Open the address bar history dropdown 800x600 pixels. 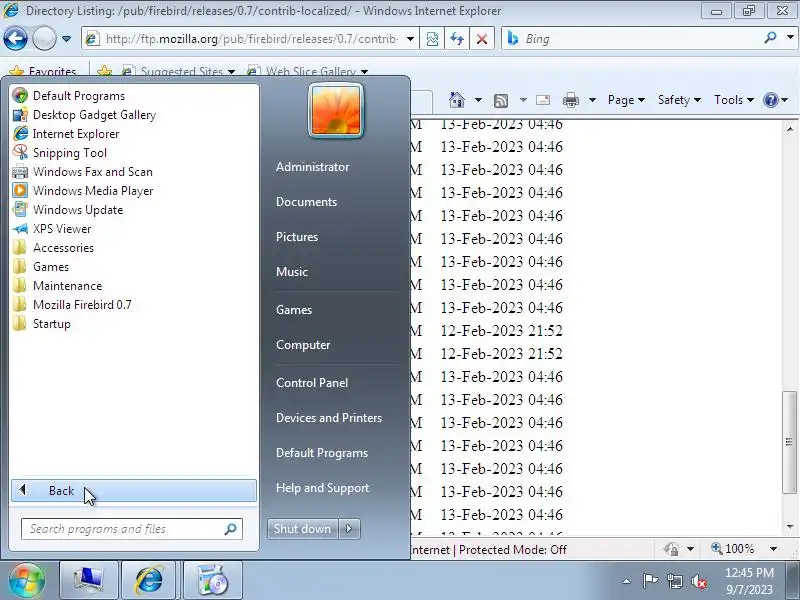410,39
